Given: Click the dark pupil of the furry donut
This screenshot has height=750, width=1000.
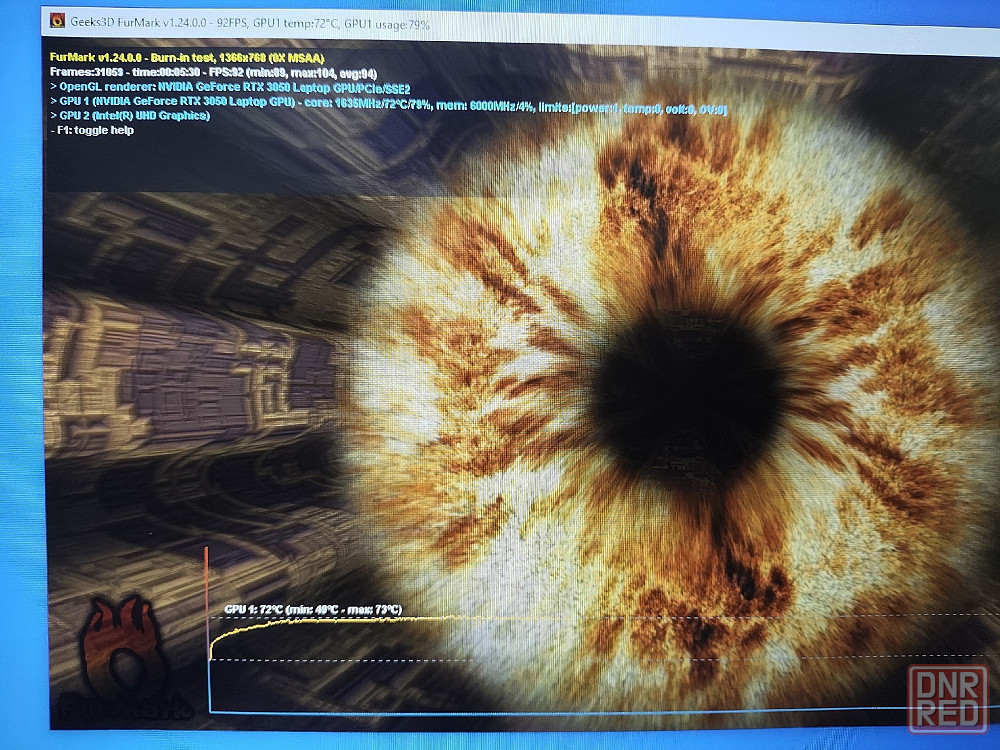Looking at the screenshot, I should tap(689, 397).
